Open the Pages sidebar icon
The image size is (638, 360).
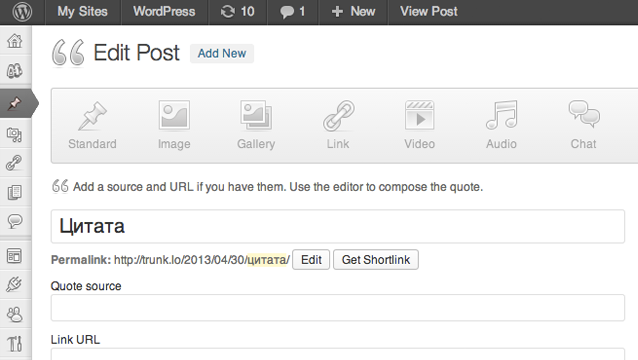point(15,192)
